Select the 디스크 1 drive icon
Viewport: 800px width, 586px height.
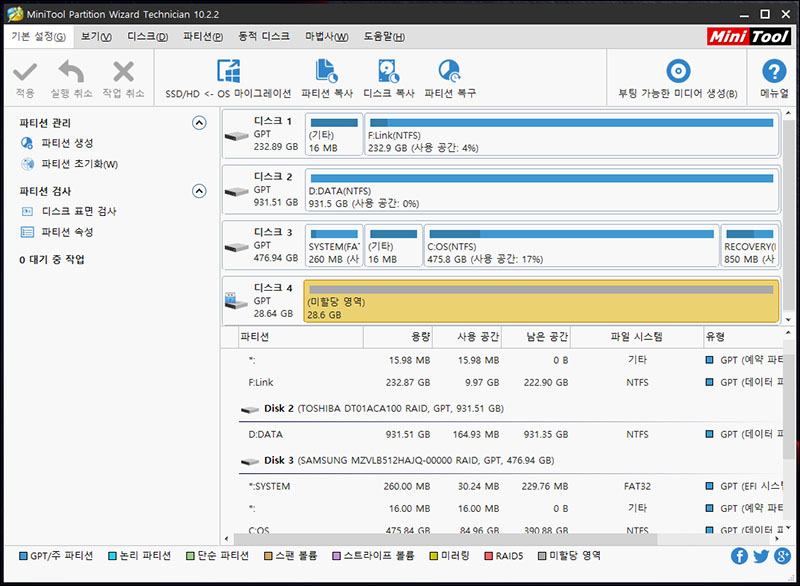tap(237, 136)
